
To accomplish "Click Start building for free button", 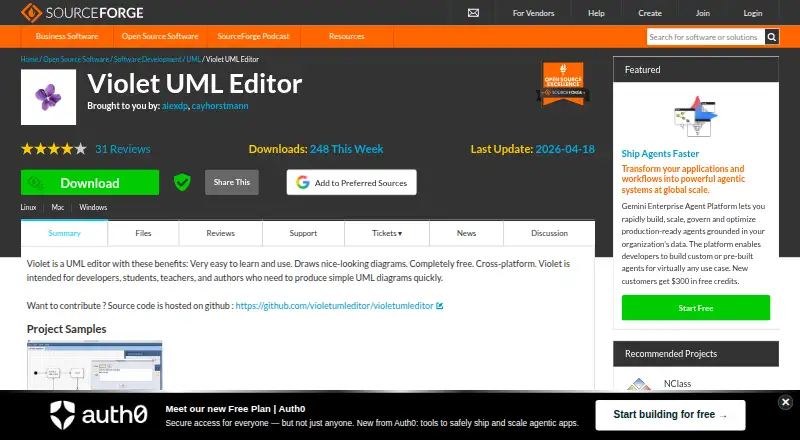I will (670, 415).
